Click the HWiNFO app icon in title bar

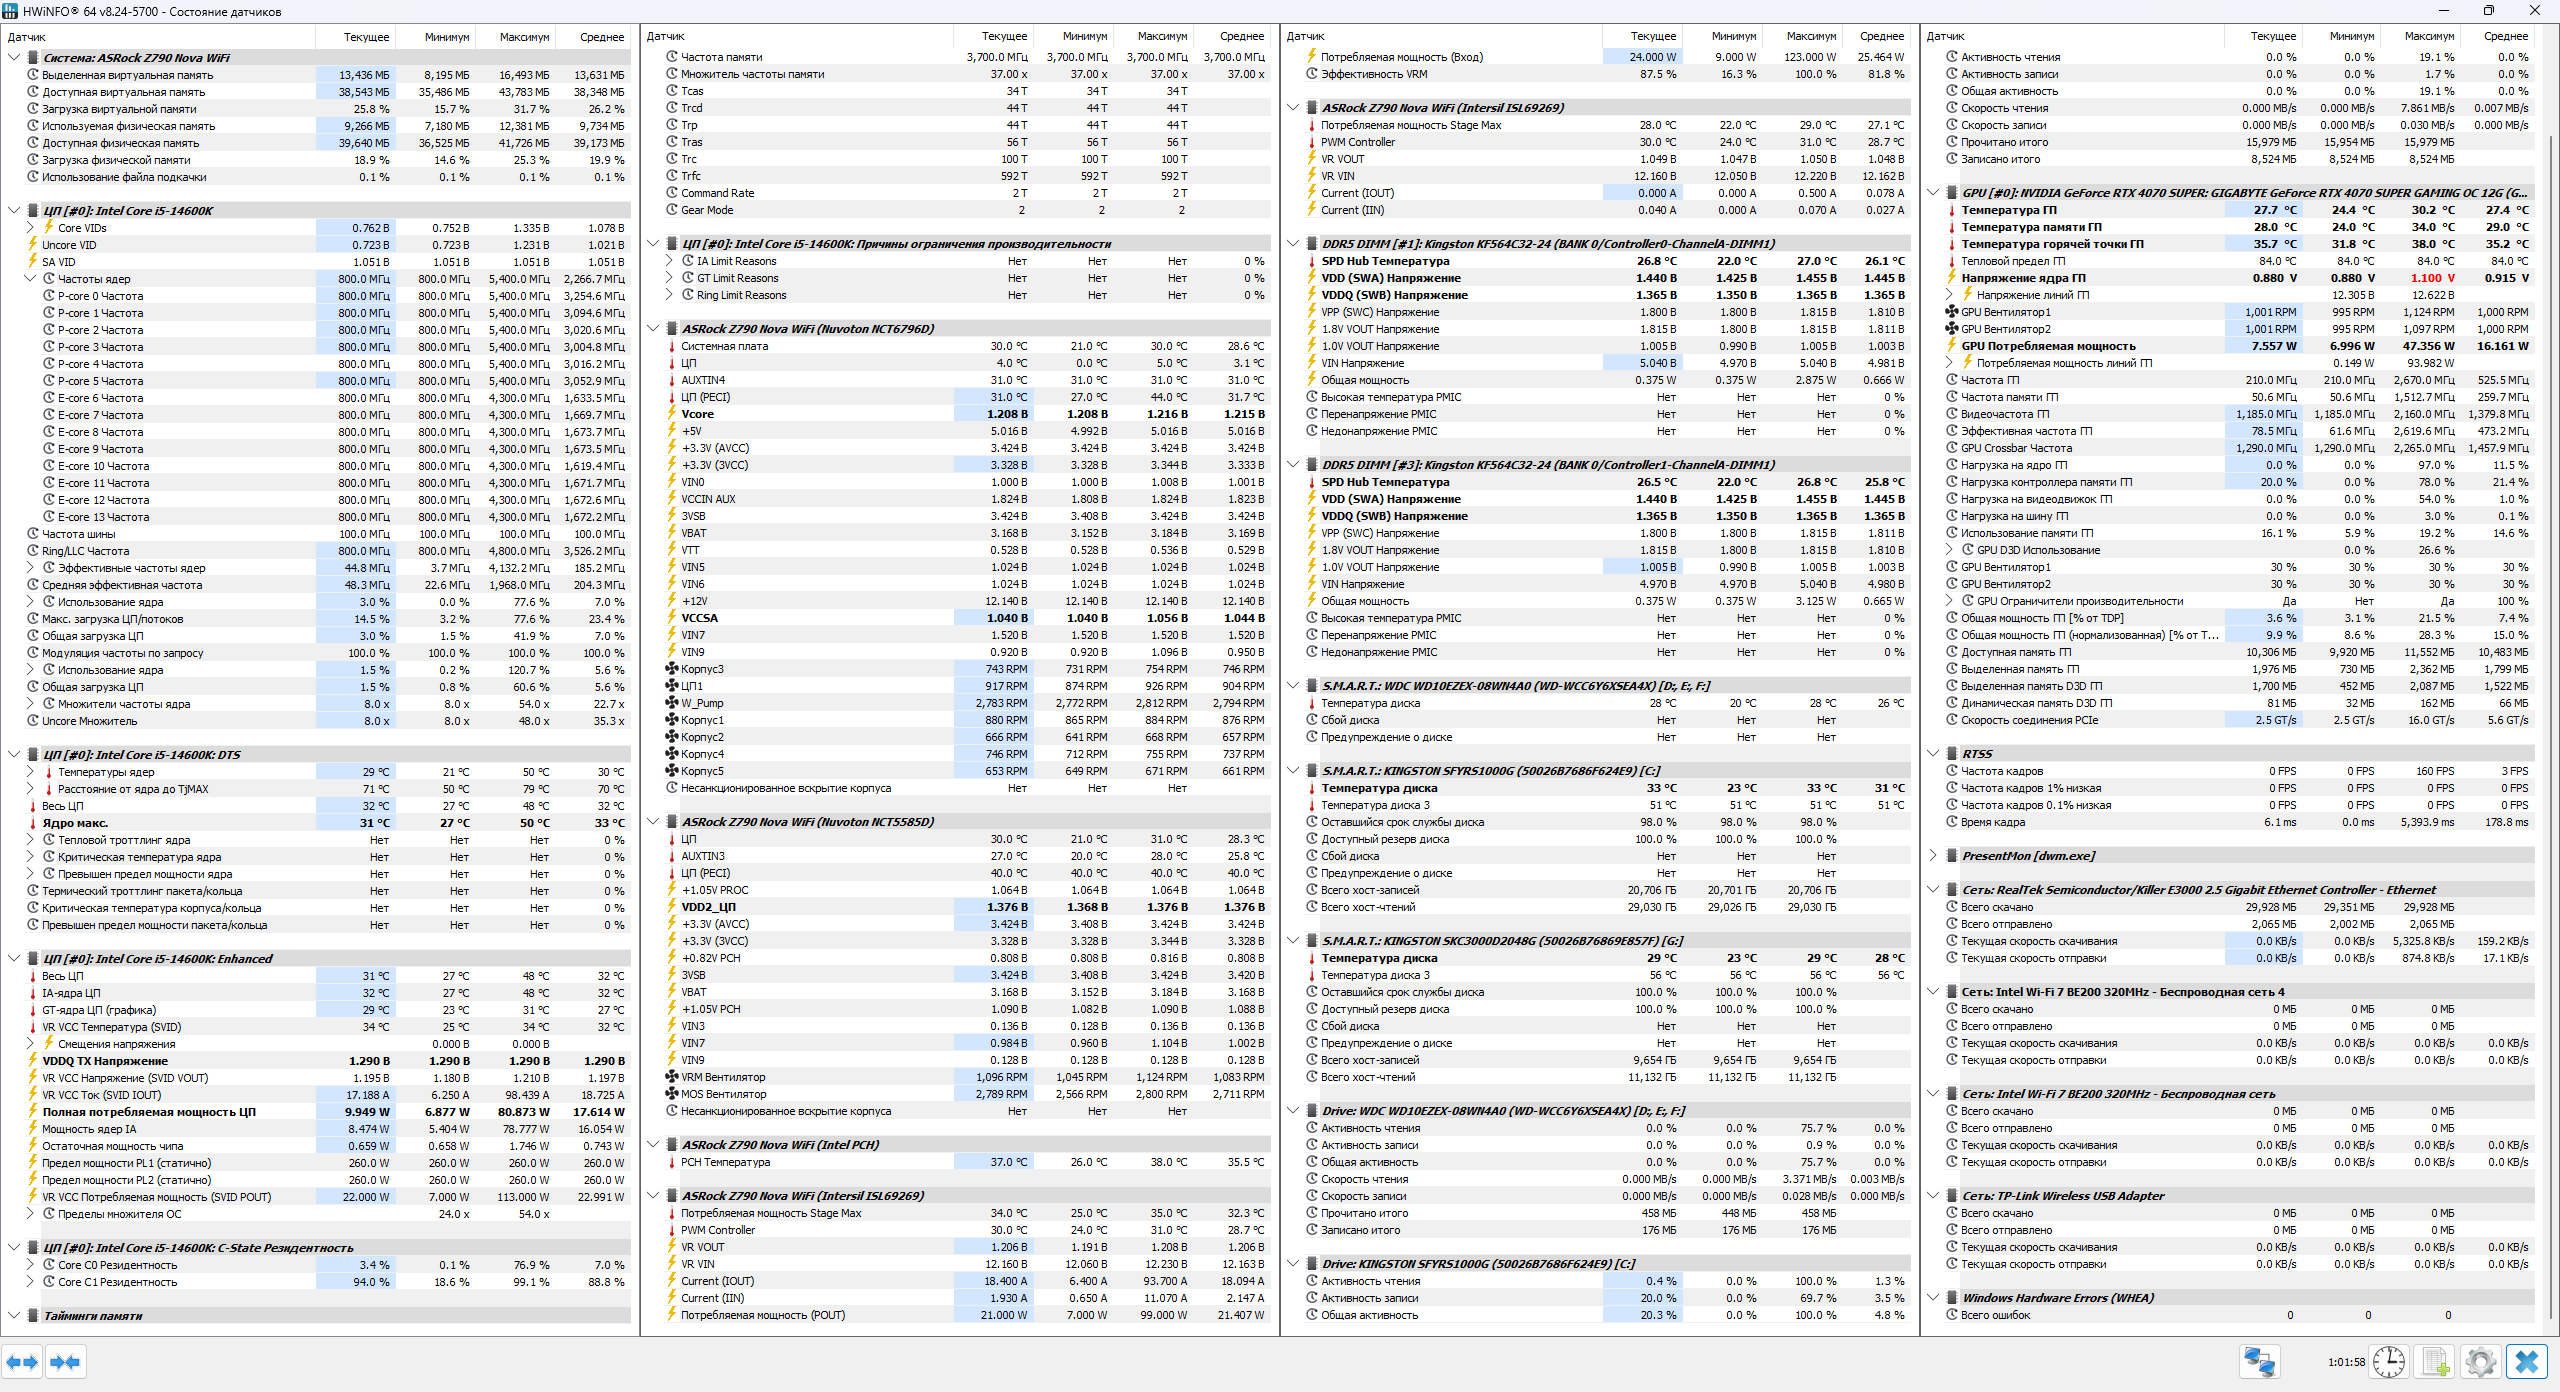point(11,11)
